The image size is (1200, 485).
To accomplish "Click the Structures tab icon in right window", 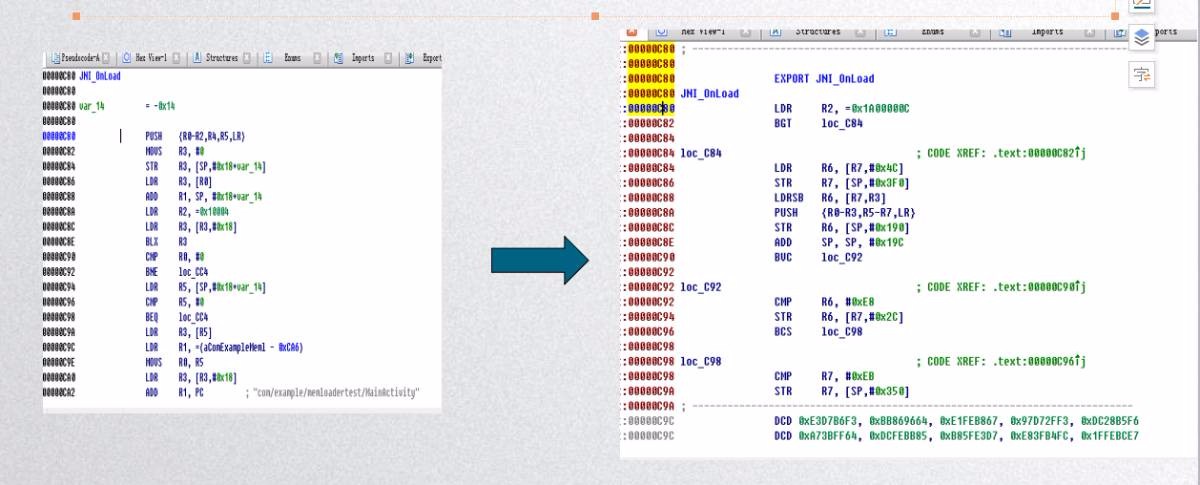I will tap(774, 32).
